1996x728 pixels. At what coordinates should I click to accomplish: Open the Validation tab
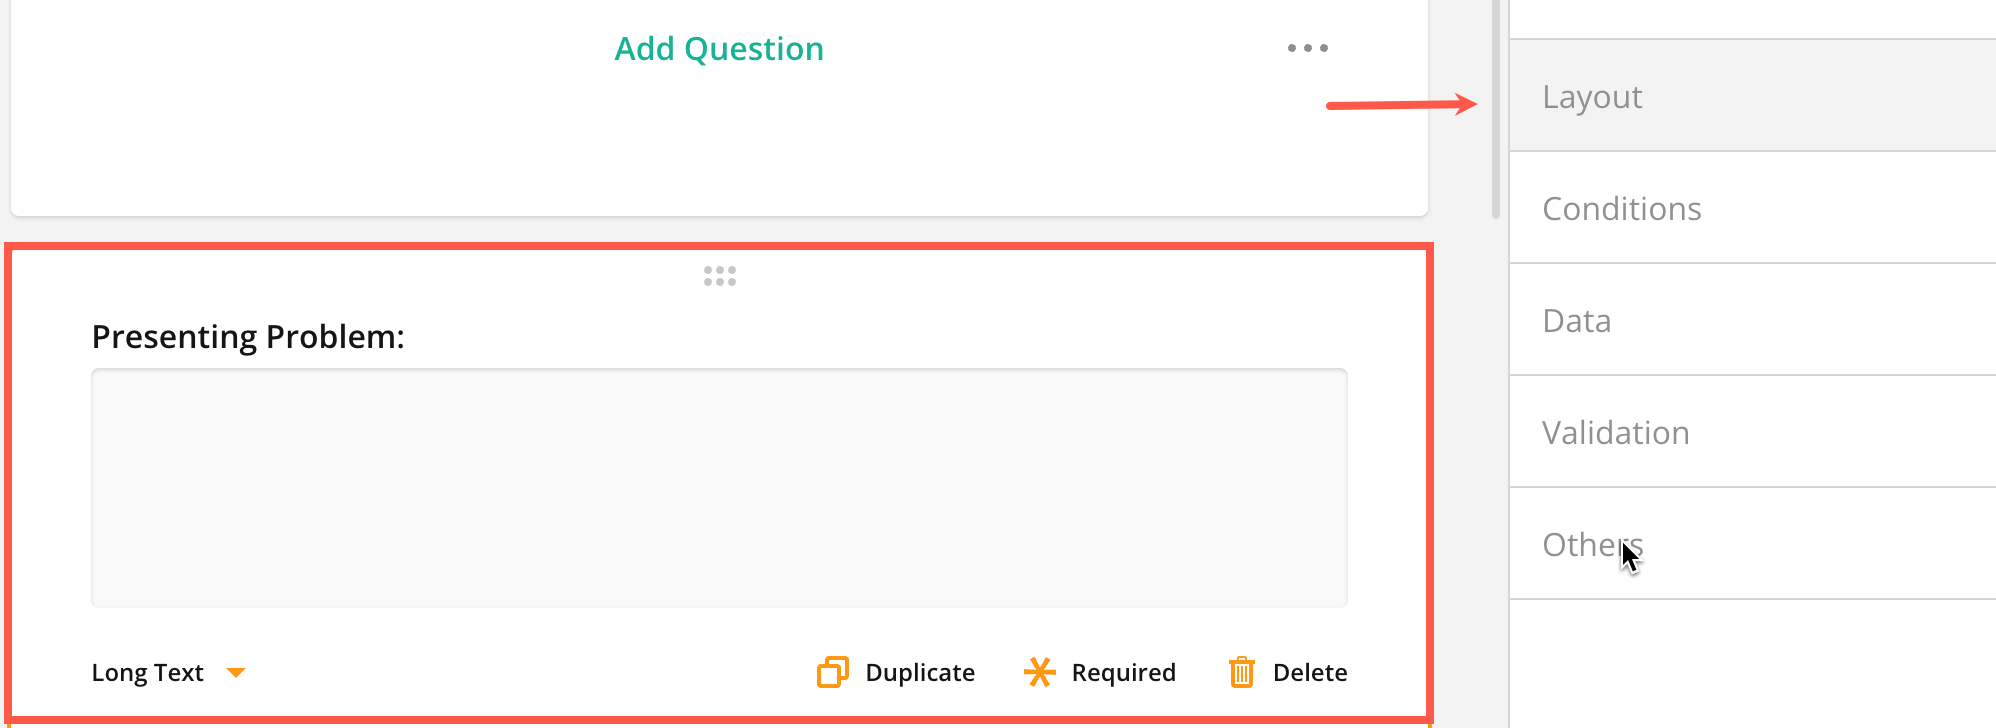(x=1615, y=433)
